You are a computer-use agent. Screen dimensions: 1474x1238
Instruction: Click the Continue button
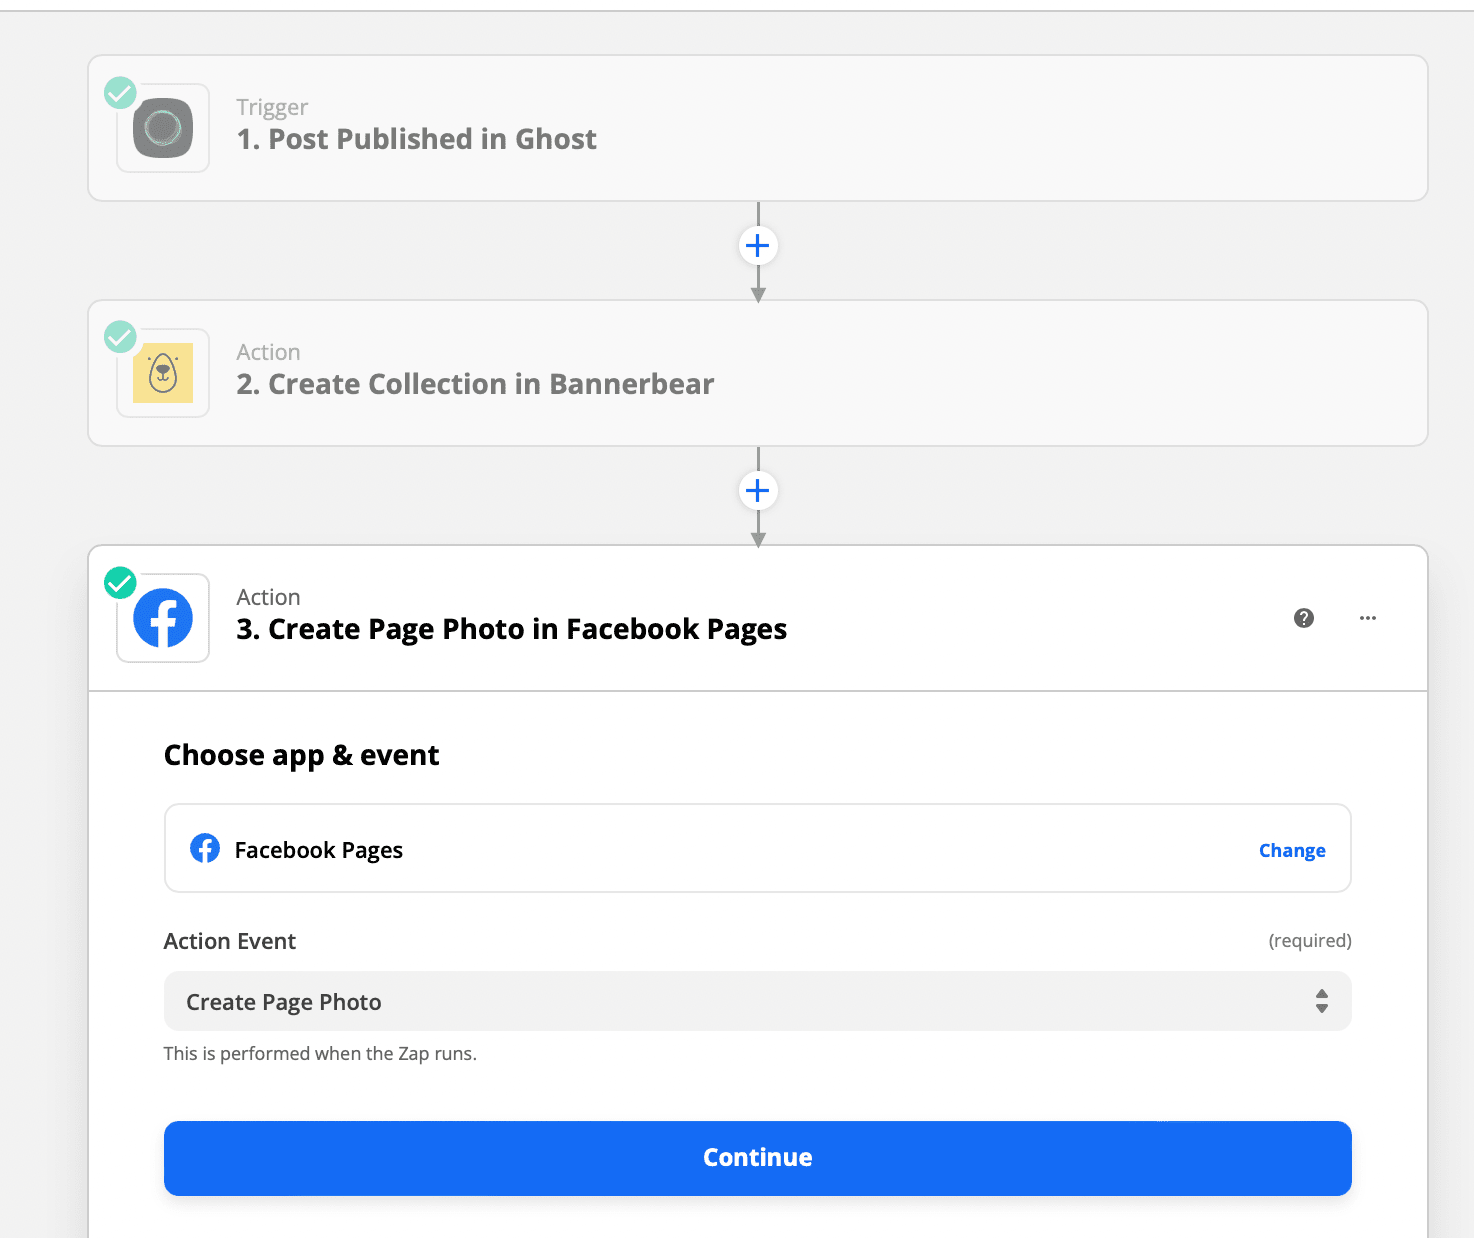click(x=758, y=1158)
